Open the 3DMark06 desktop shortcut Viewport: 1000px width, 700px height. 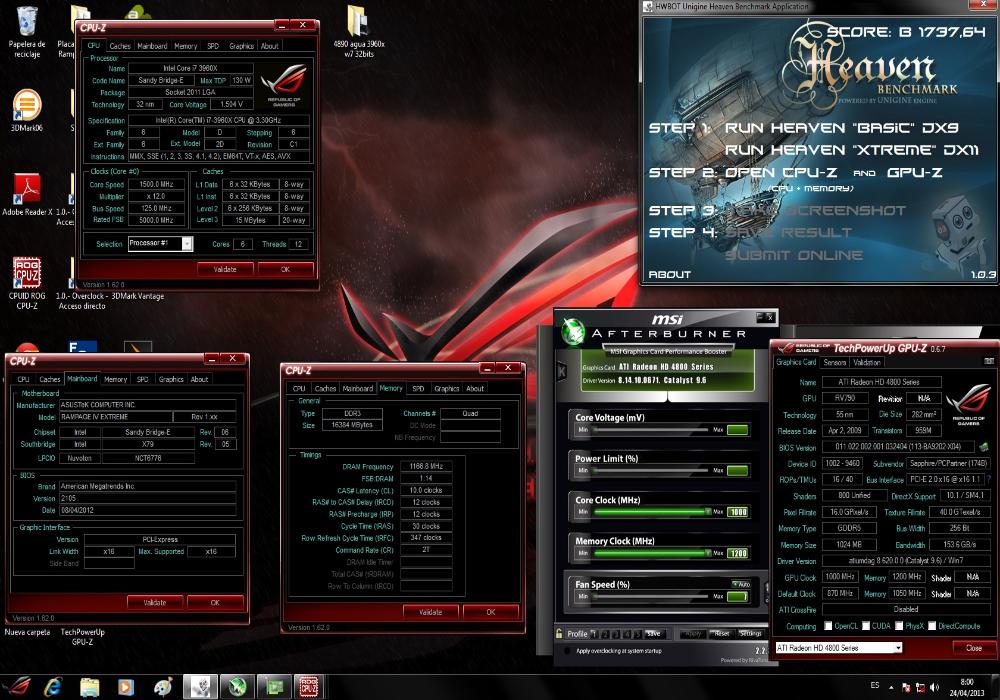pos(27,110)
